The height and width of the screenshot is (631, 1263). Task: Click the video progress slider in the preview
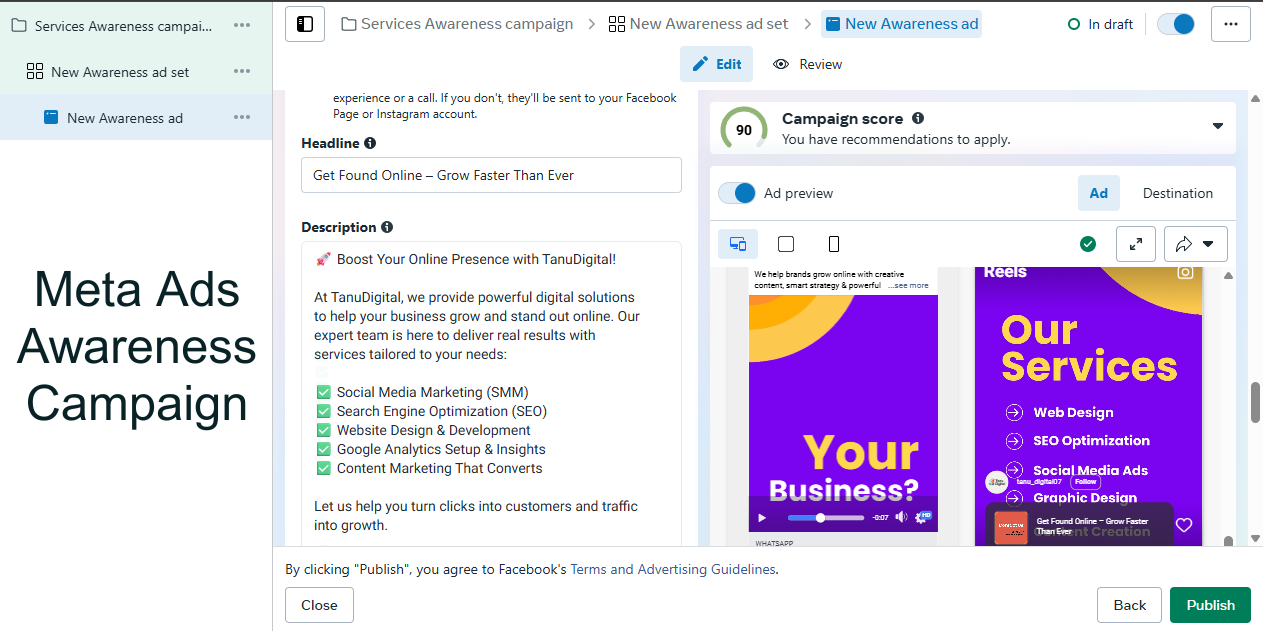[825, 518]
